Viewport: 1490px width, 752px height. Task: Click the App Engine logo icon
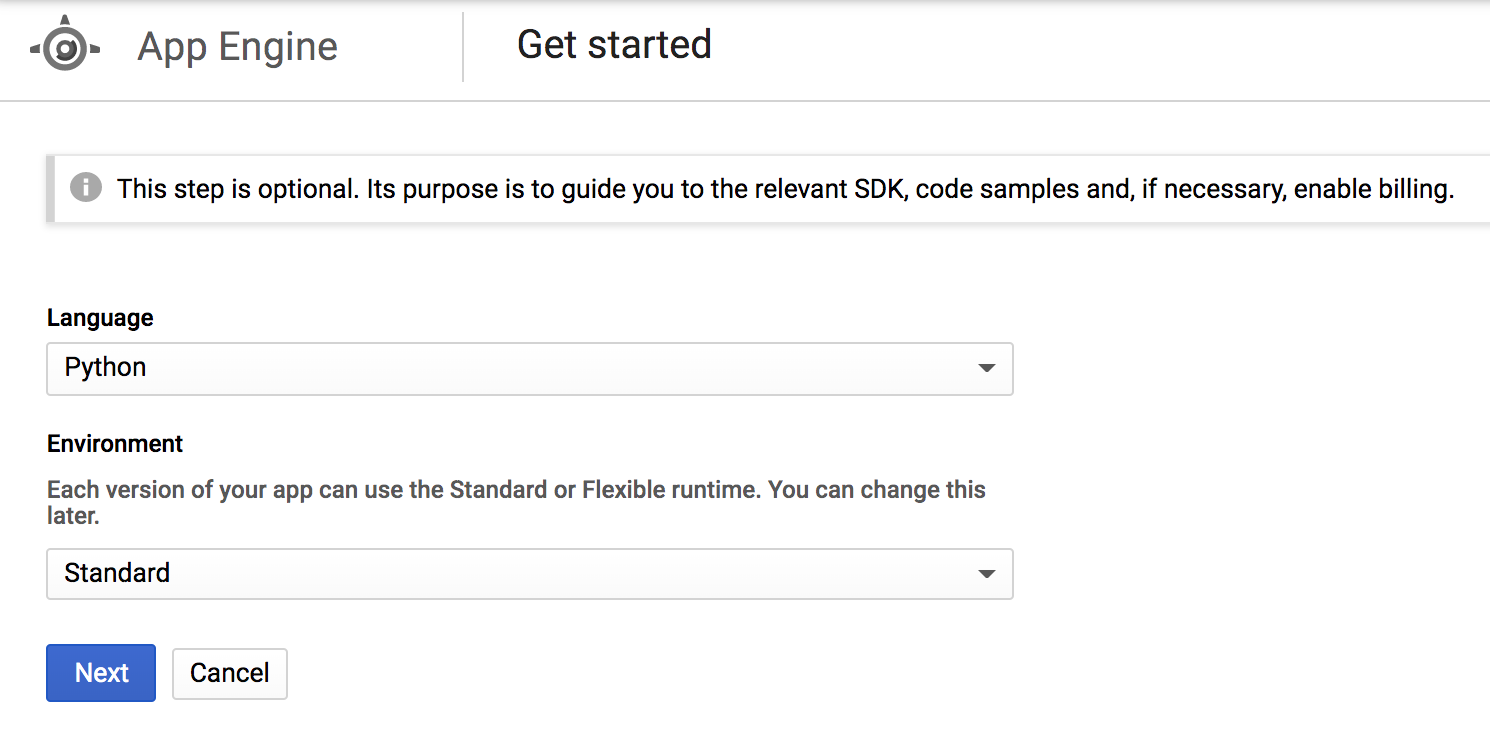pos(65,48)
